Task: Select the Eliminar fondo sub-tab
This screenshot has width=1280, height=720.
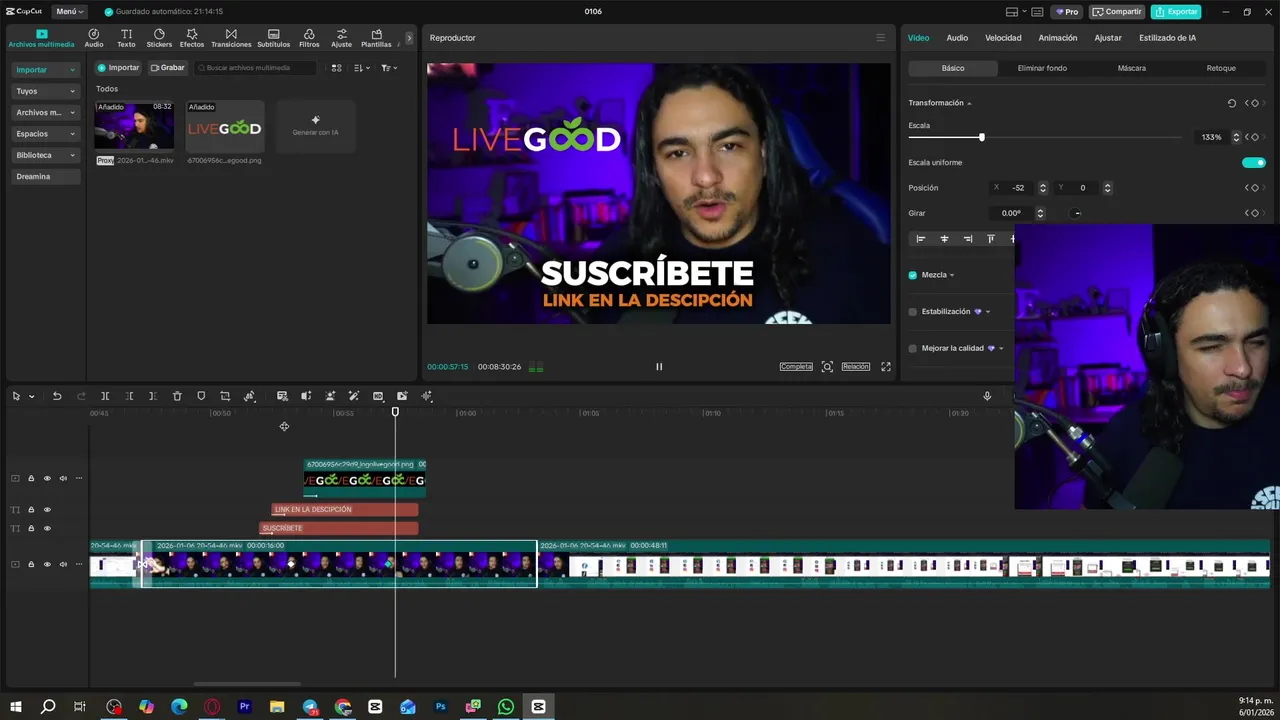Action: (1042, 68)
